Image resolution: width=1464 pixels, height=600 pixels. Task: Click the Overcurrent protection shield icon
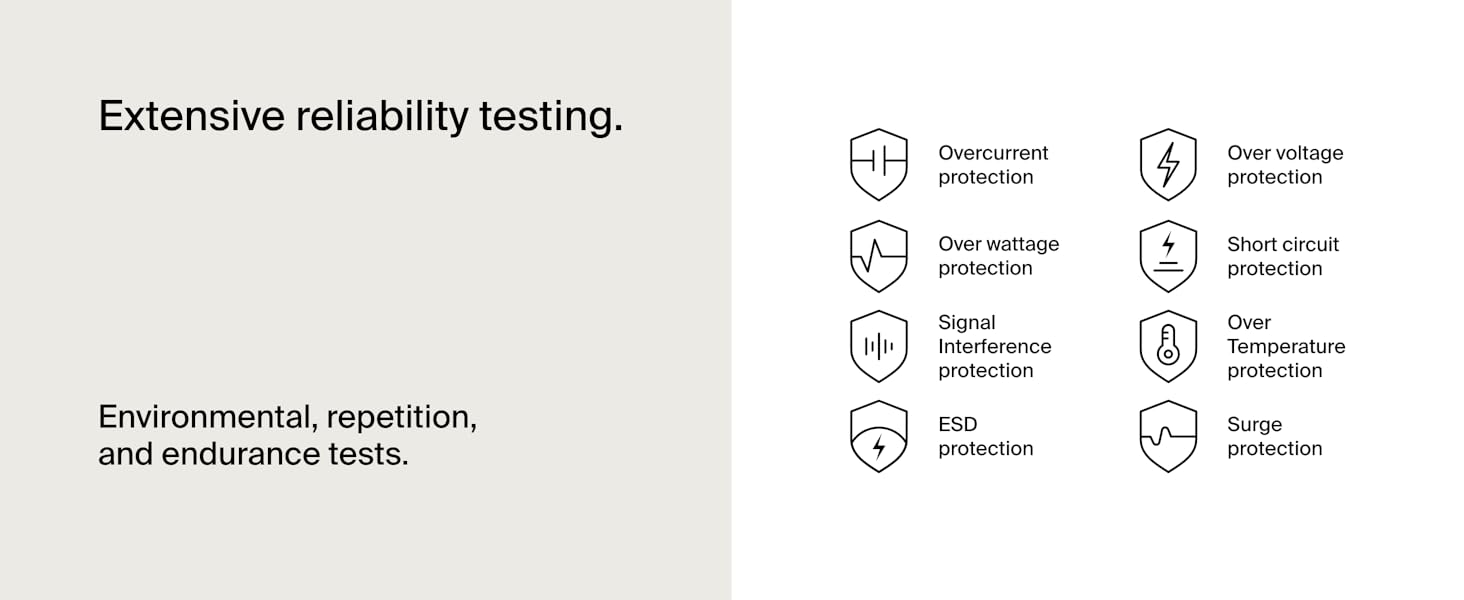click(x=879, y=165)
